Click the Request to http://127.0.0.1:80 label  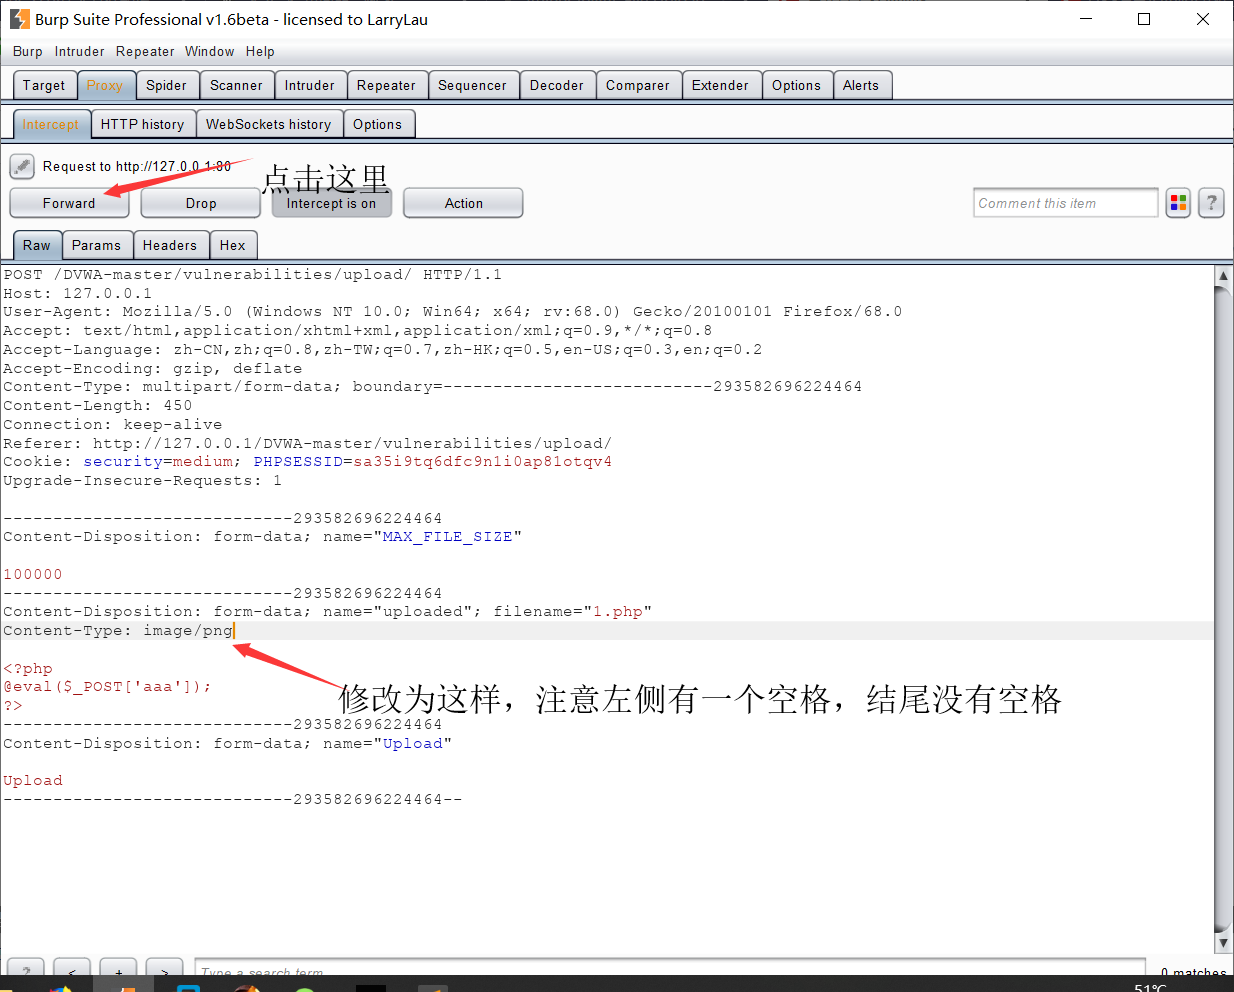pos(137,166)
